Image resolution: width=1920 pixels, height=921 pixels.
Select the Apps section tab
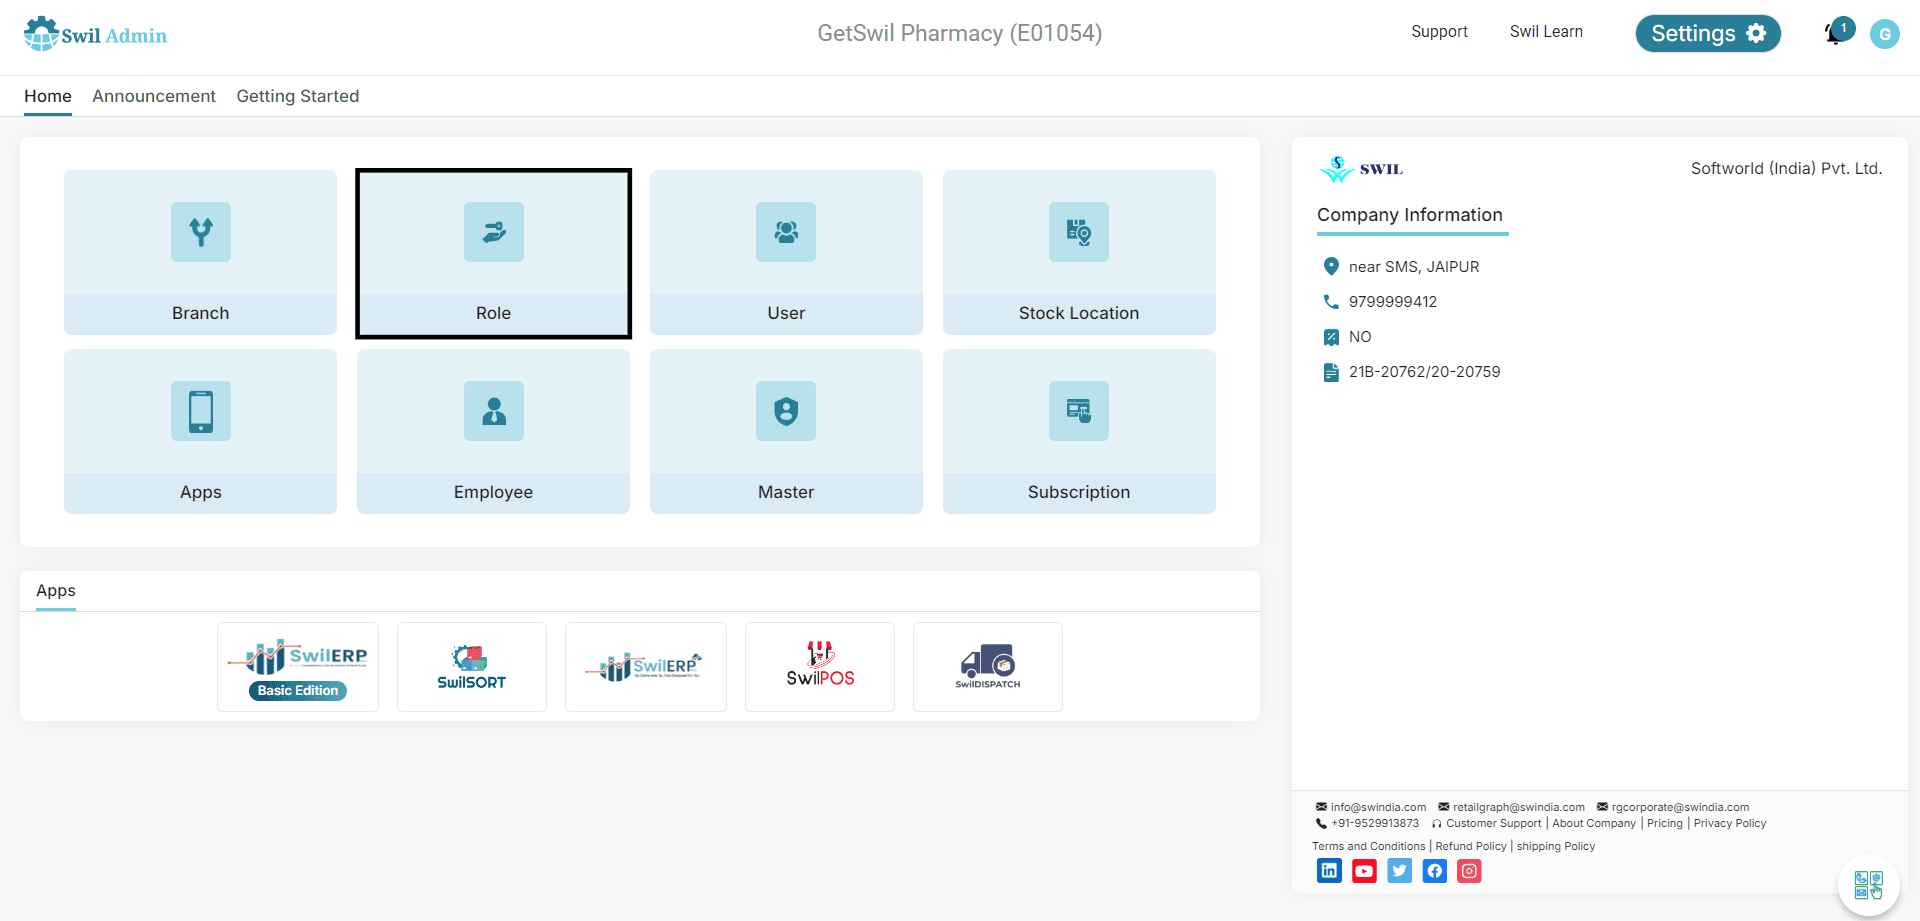[x=56, y=591]
